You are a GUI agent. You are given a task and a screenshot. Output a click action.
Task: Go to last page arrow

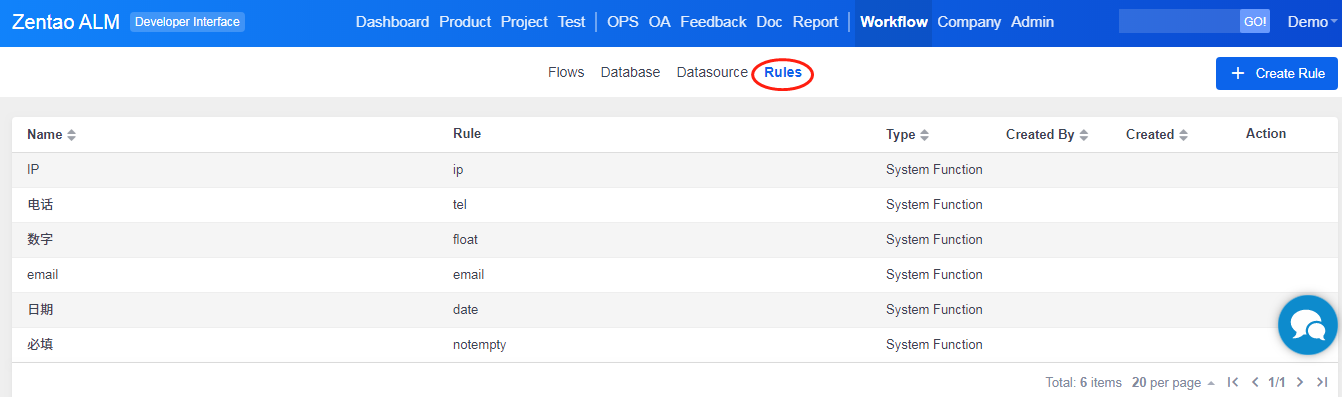pyautogui.click(x=1322, y=382)
